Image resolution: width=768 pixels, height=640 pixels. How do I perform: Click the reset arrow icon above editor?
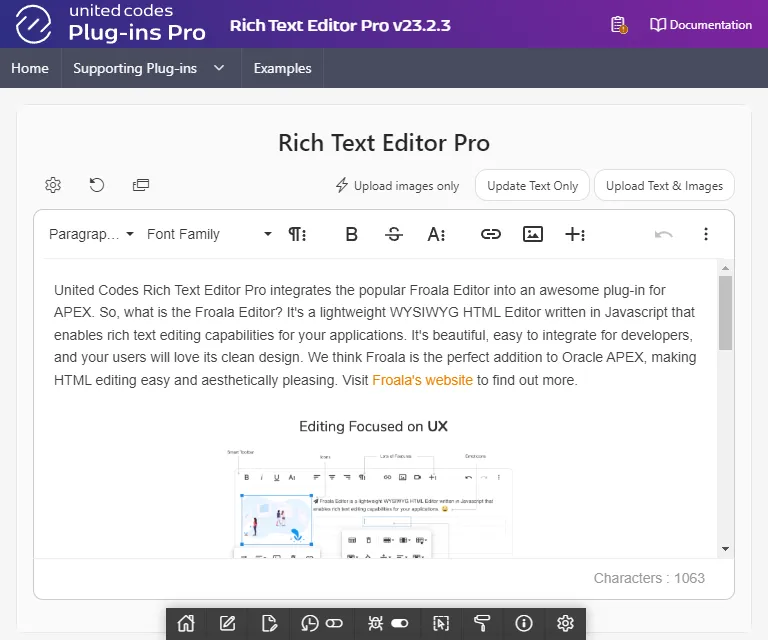click(x=97, y=185)
